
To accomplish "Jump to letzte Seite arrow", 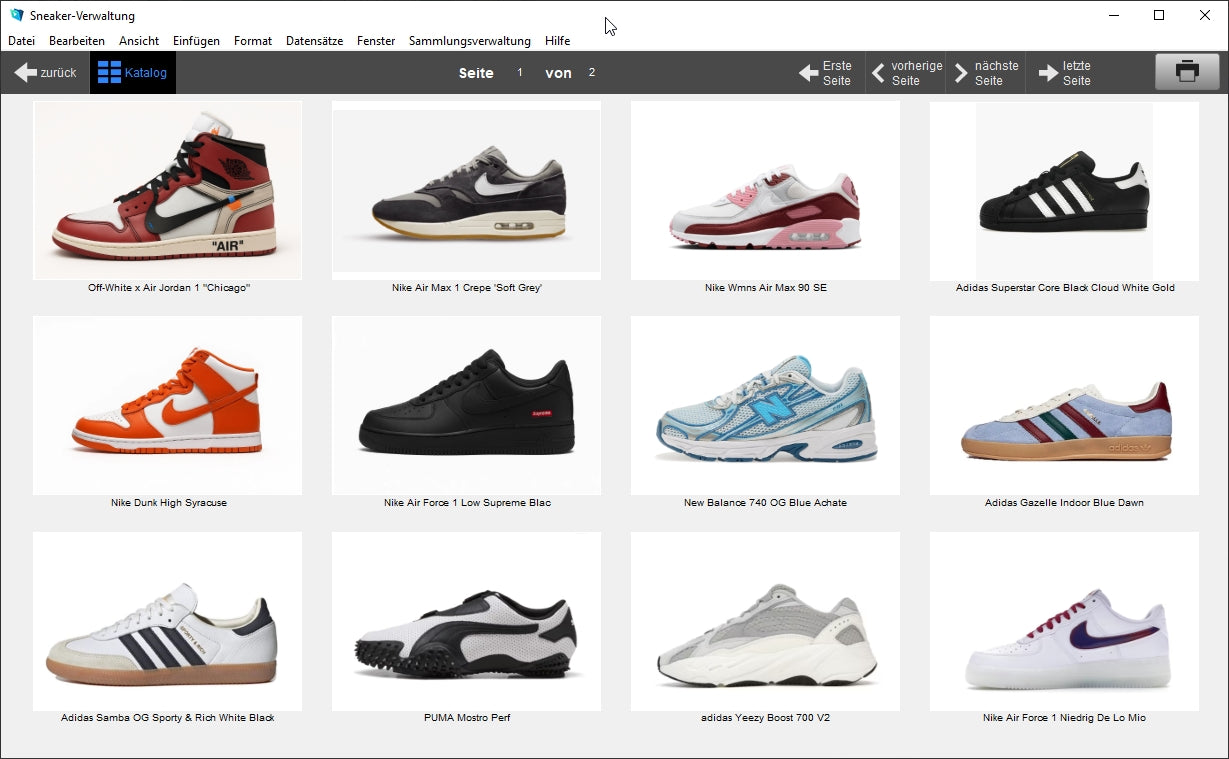I will [1048, 73].
